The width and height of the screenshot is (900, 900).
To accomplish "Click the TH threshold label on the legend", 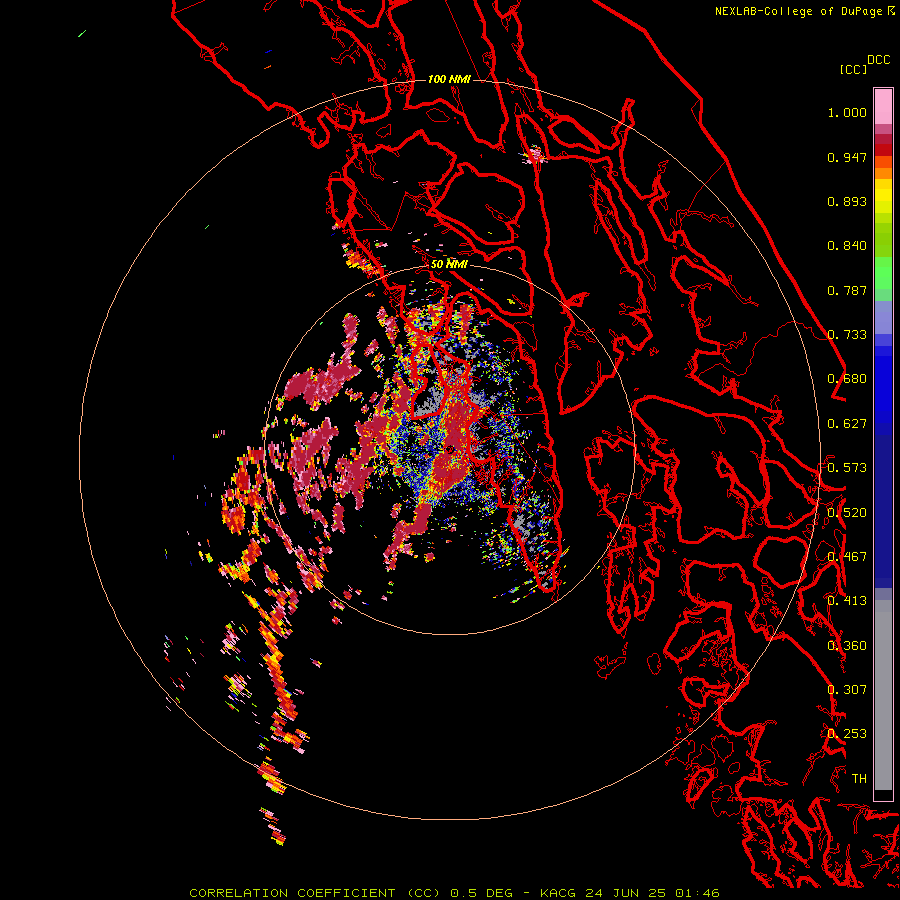I will [x=859, y=779].
